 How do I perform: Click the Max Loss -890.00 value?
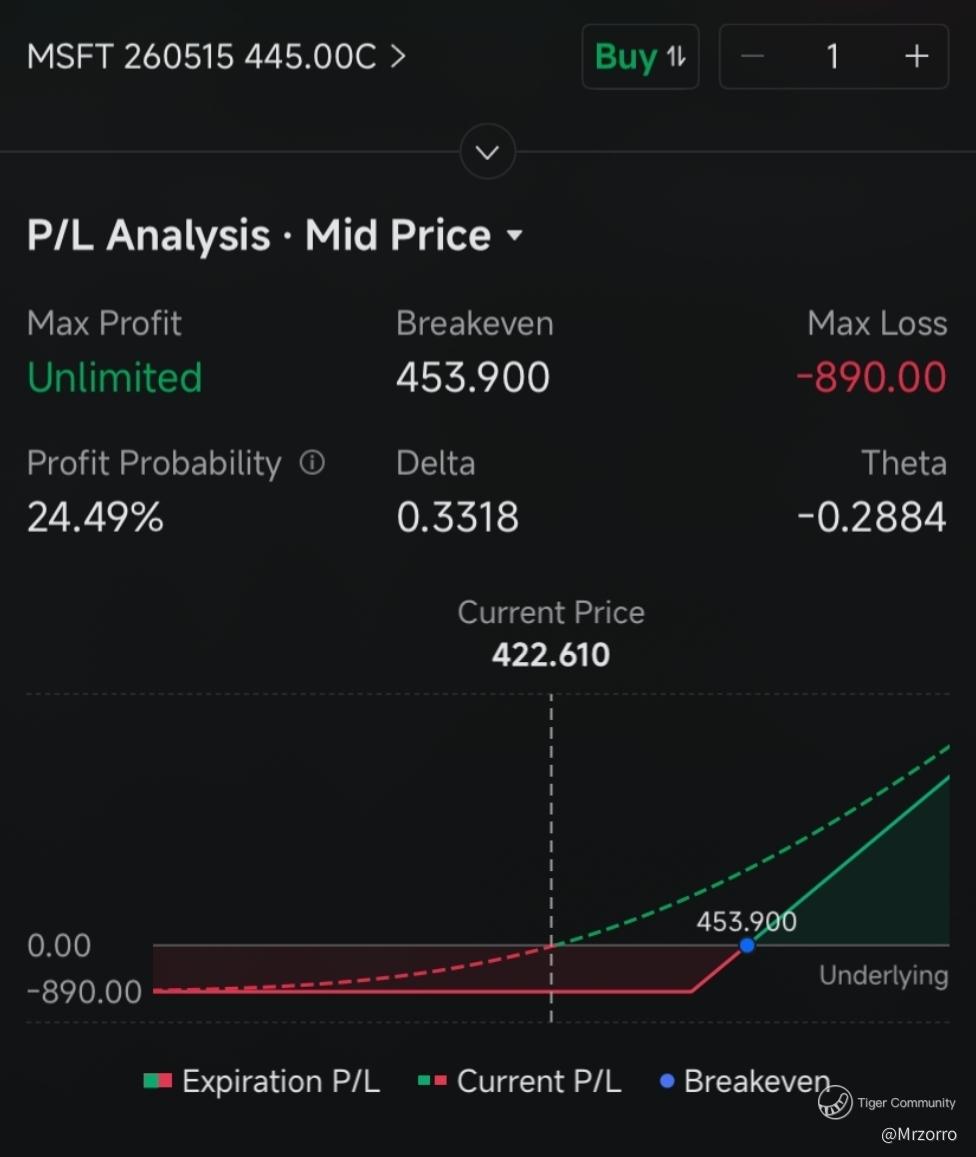click(871, 378)
